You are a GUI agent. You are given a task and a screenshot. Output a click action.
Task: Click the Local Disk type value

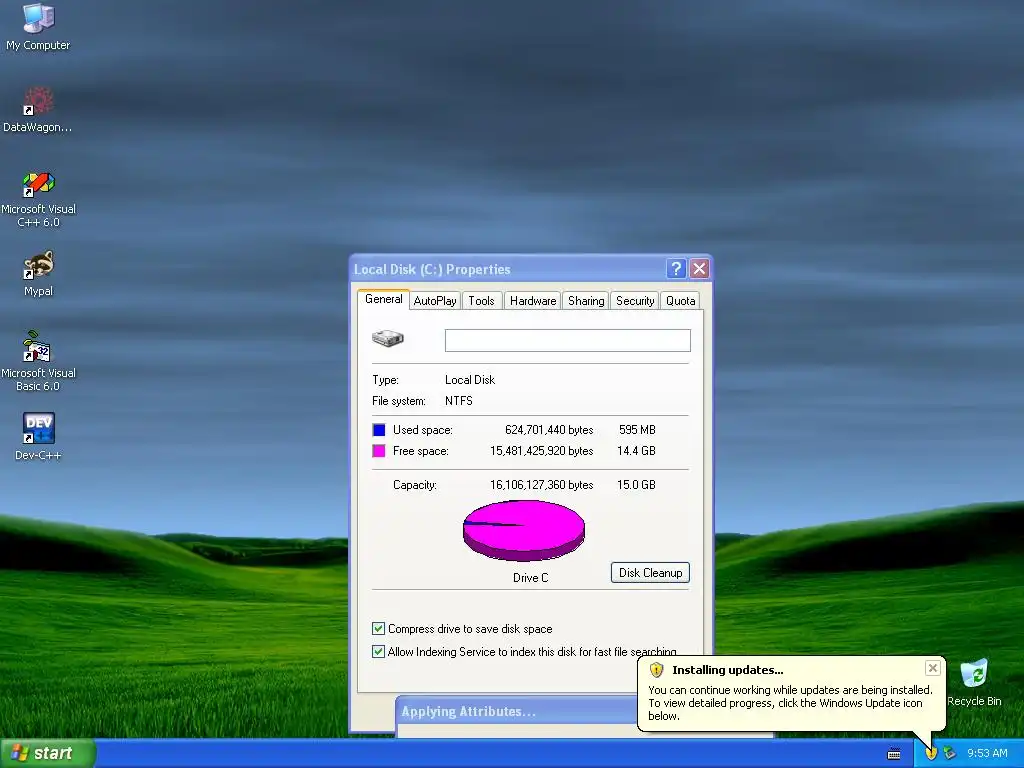[470, 379]
